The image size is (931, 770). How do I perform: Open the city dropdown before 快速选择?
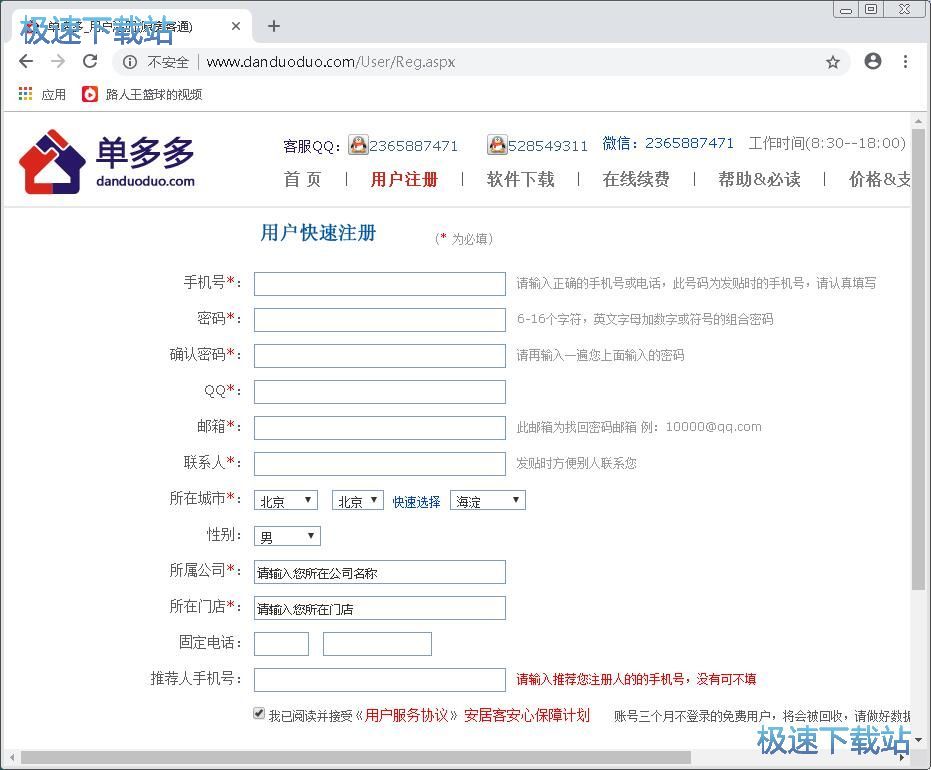pyautogui.click(x=358, y=500)
